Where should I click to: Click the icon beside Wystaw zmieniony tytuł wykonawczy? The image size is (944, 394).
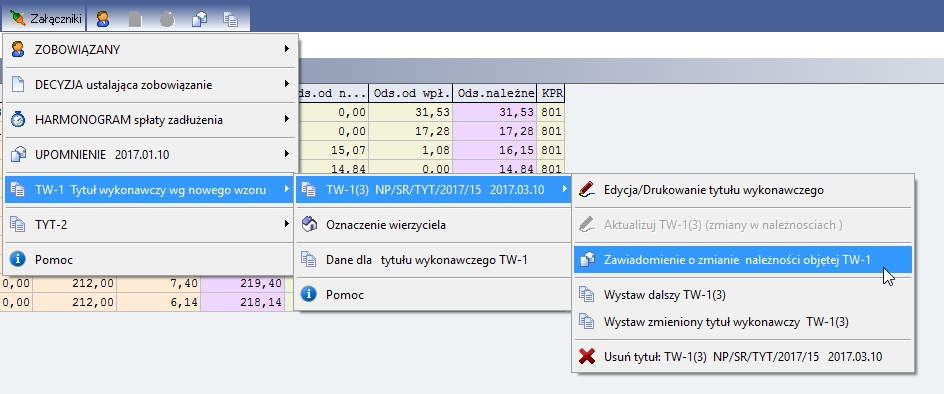coord(586,322)
